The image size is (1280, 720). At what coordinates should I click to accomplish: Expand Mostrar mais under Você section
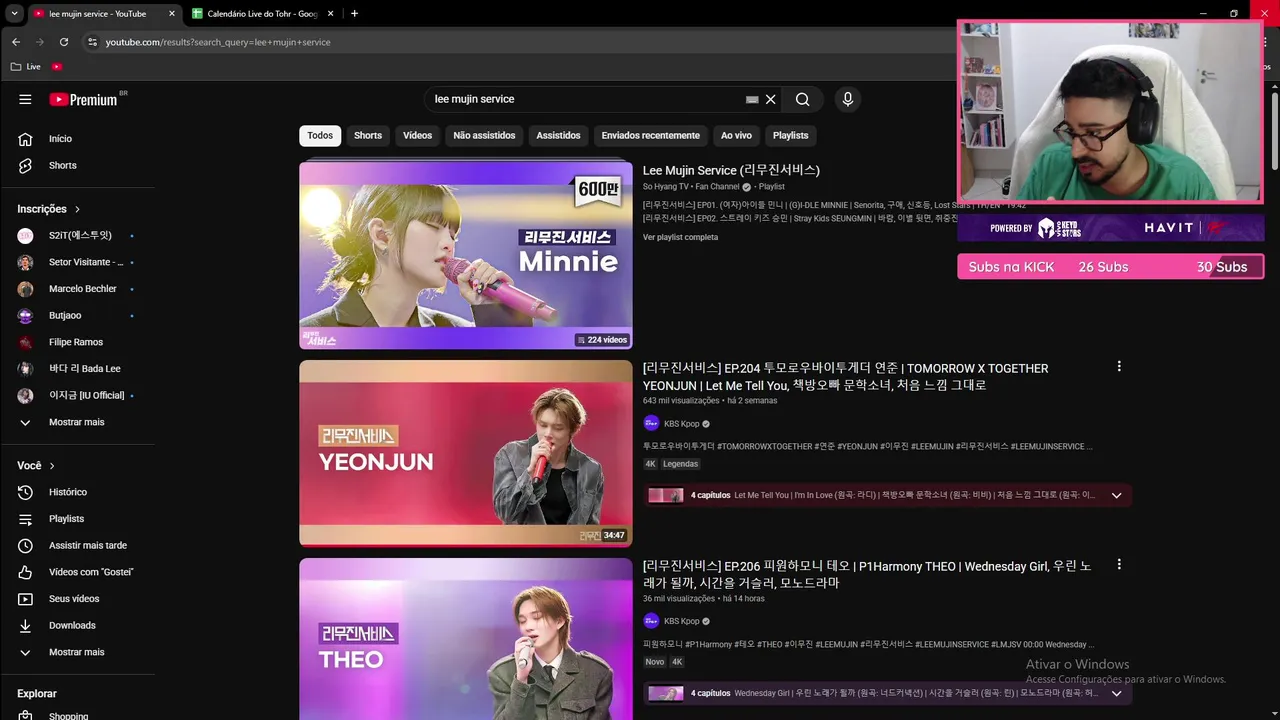[x=77, y=652]
